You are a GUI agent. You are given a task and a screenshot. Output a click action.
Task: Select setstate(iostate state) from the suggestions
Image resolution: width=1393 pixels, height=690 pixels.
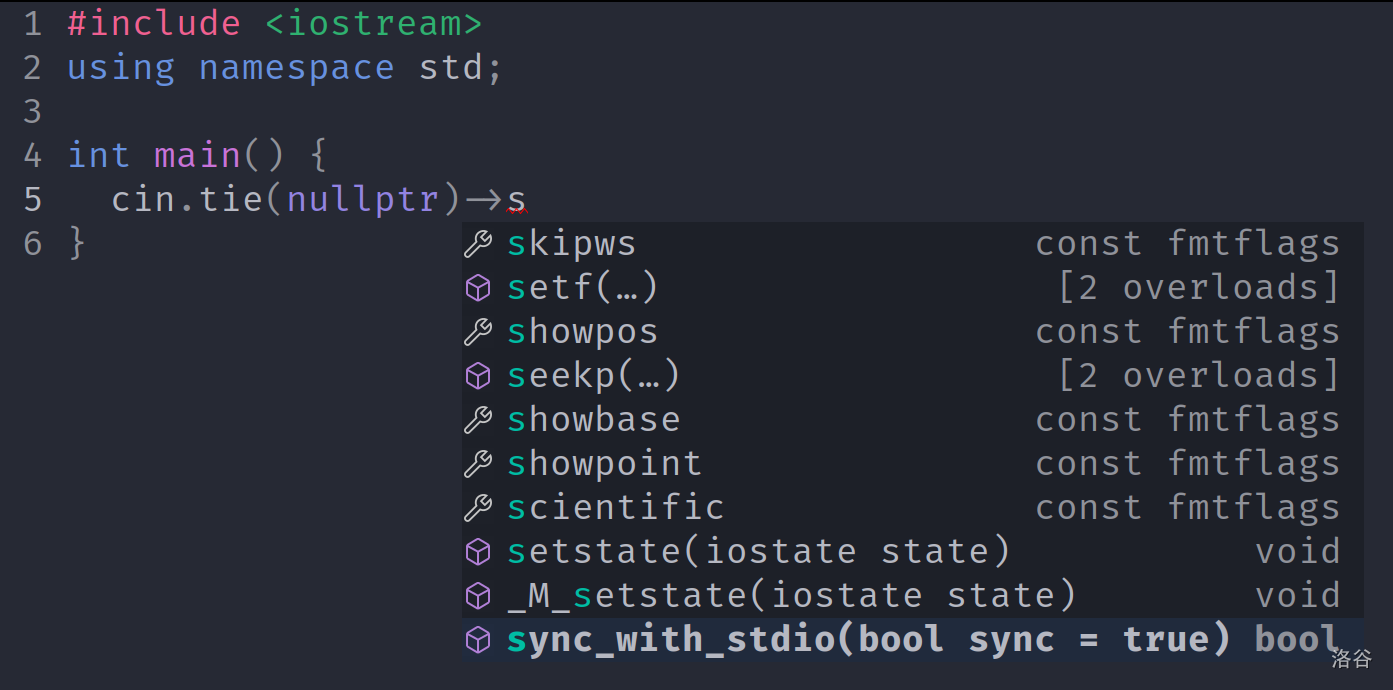click(758, 552)
